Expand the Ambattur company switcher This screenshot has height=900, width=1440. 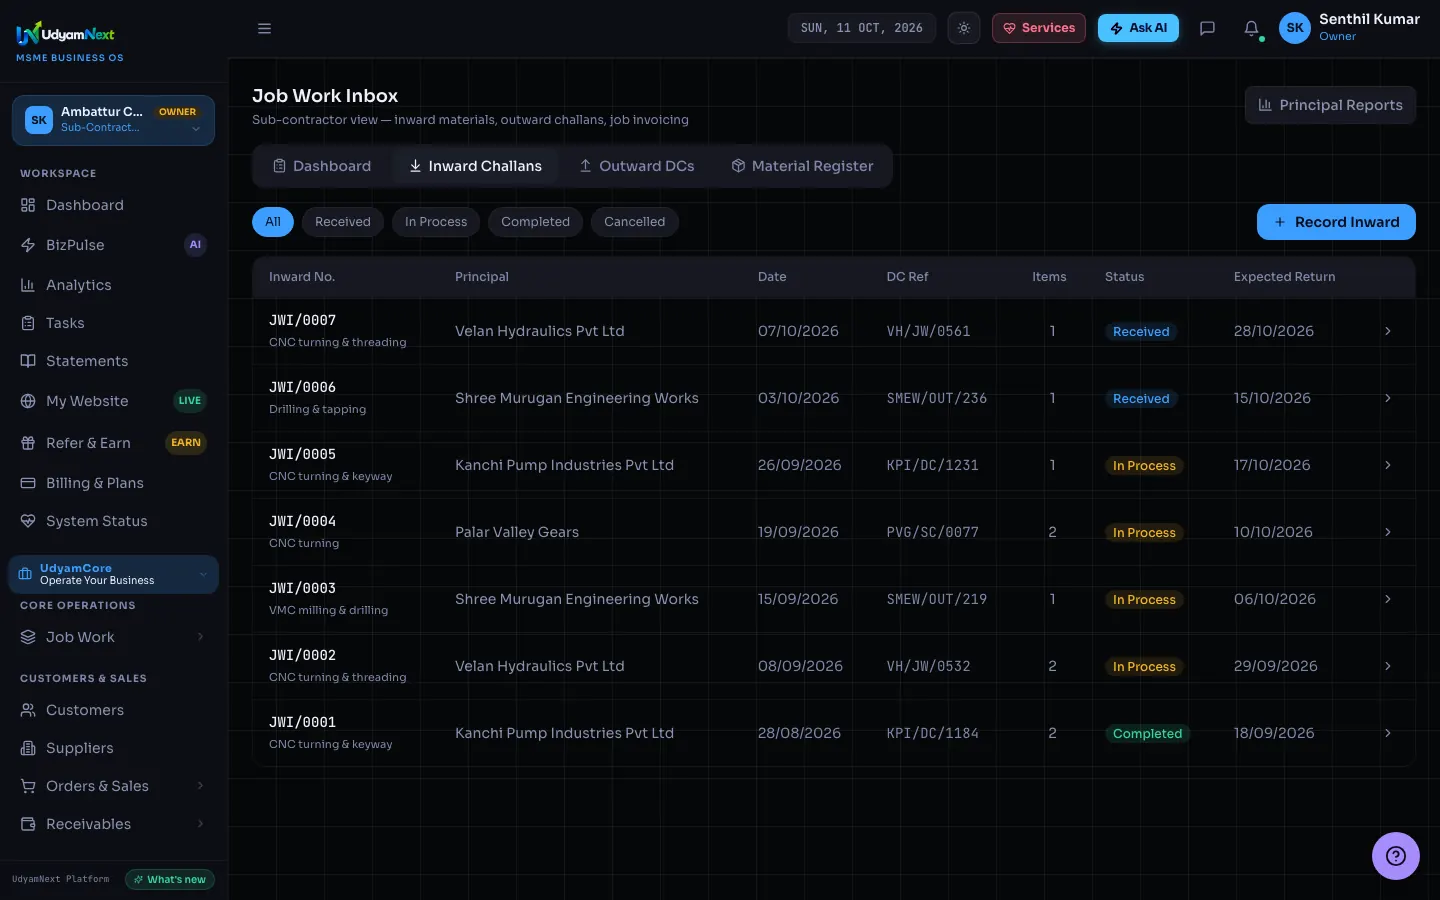coord(113,120)
